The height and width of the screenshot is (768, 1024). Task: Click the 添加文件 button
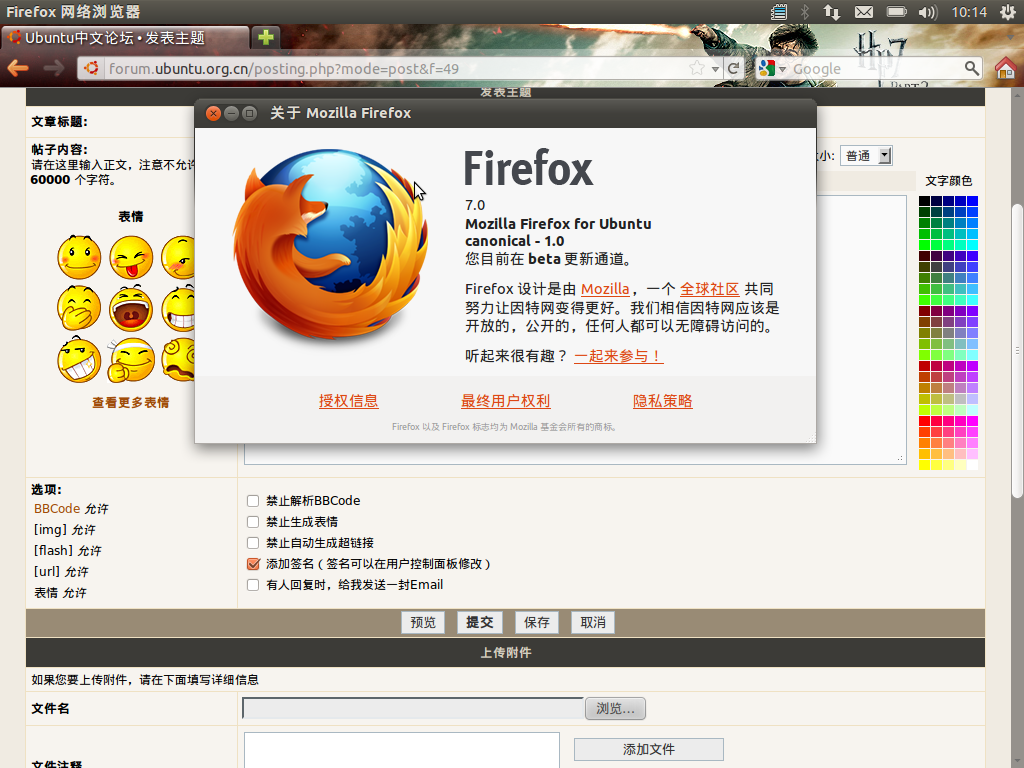pos(648,749)
